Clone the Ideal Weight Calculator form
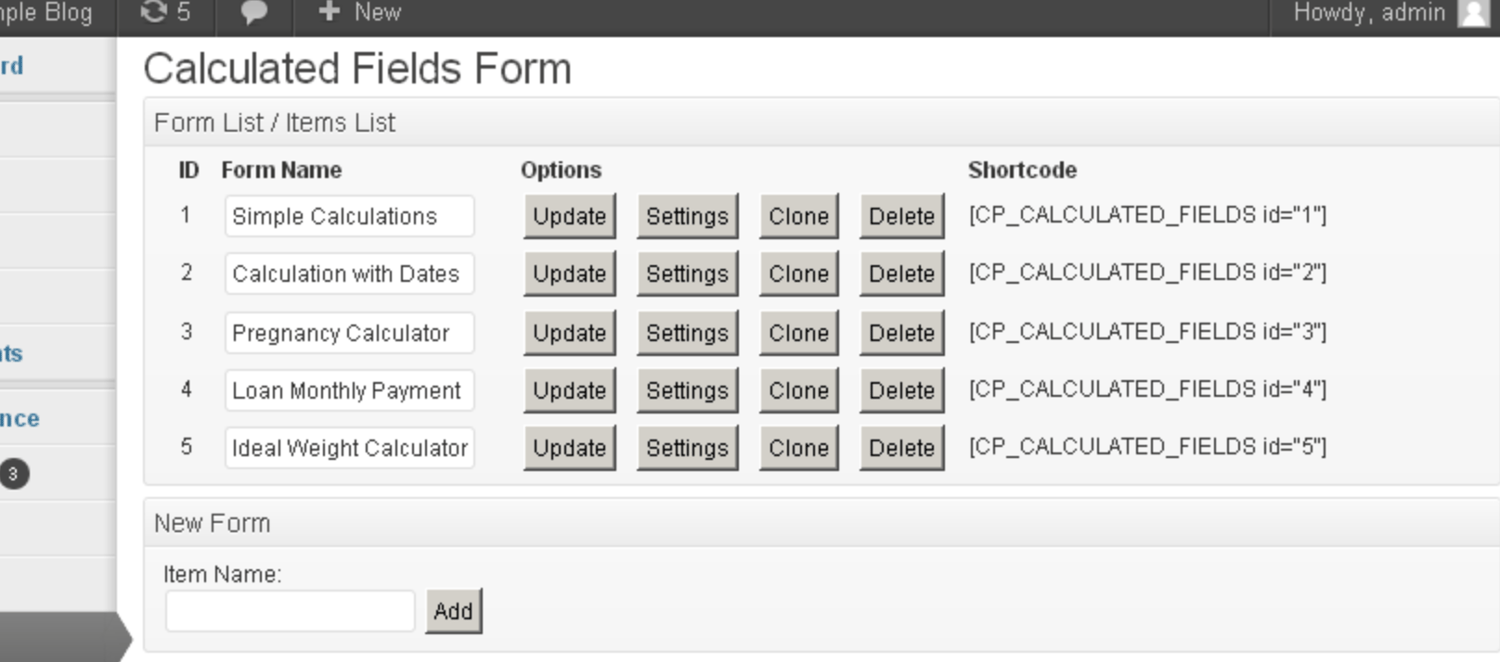Screen dimensions: 1500x662 point(798,448)
